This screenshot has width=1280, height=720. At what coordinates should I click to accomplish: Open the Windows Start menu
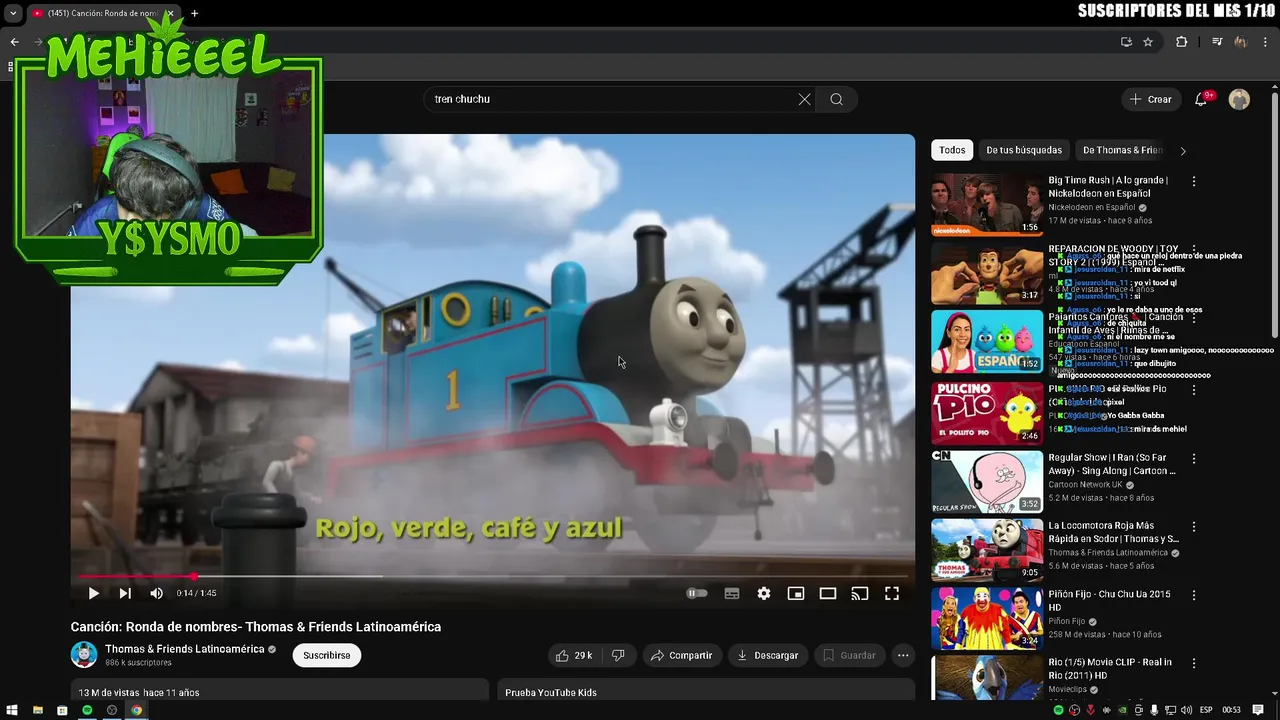12,710
